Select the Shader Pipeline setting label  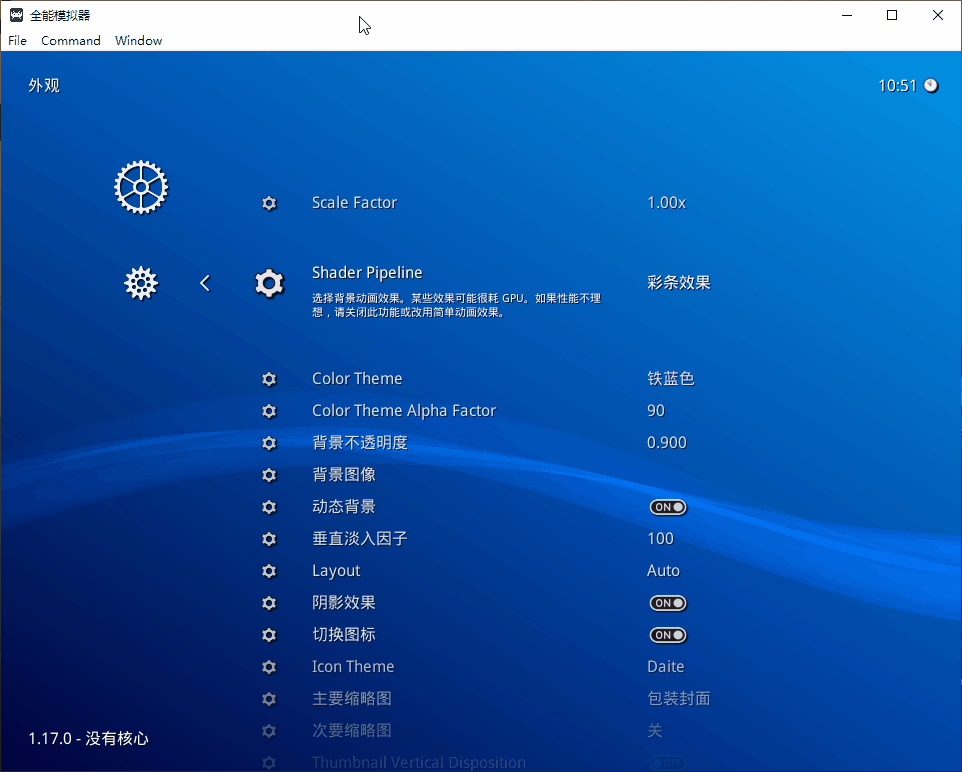pos(367,272)
